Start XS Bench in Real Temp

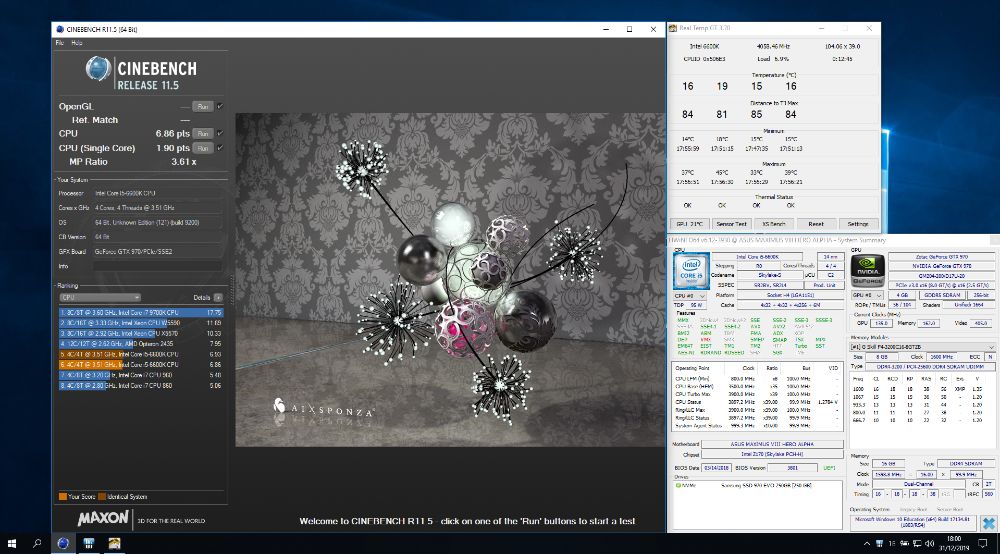tap(774, 224)
